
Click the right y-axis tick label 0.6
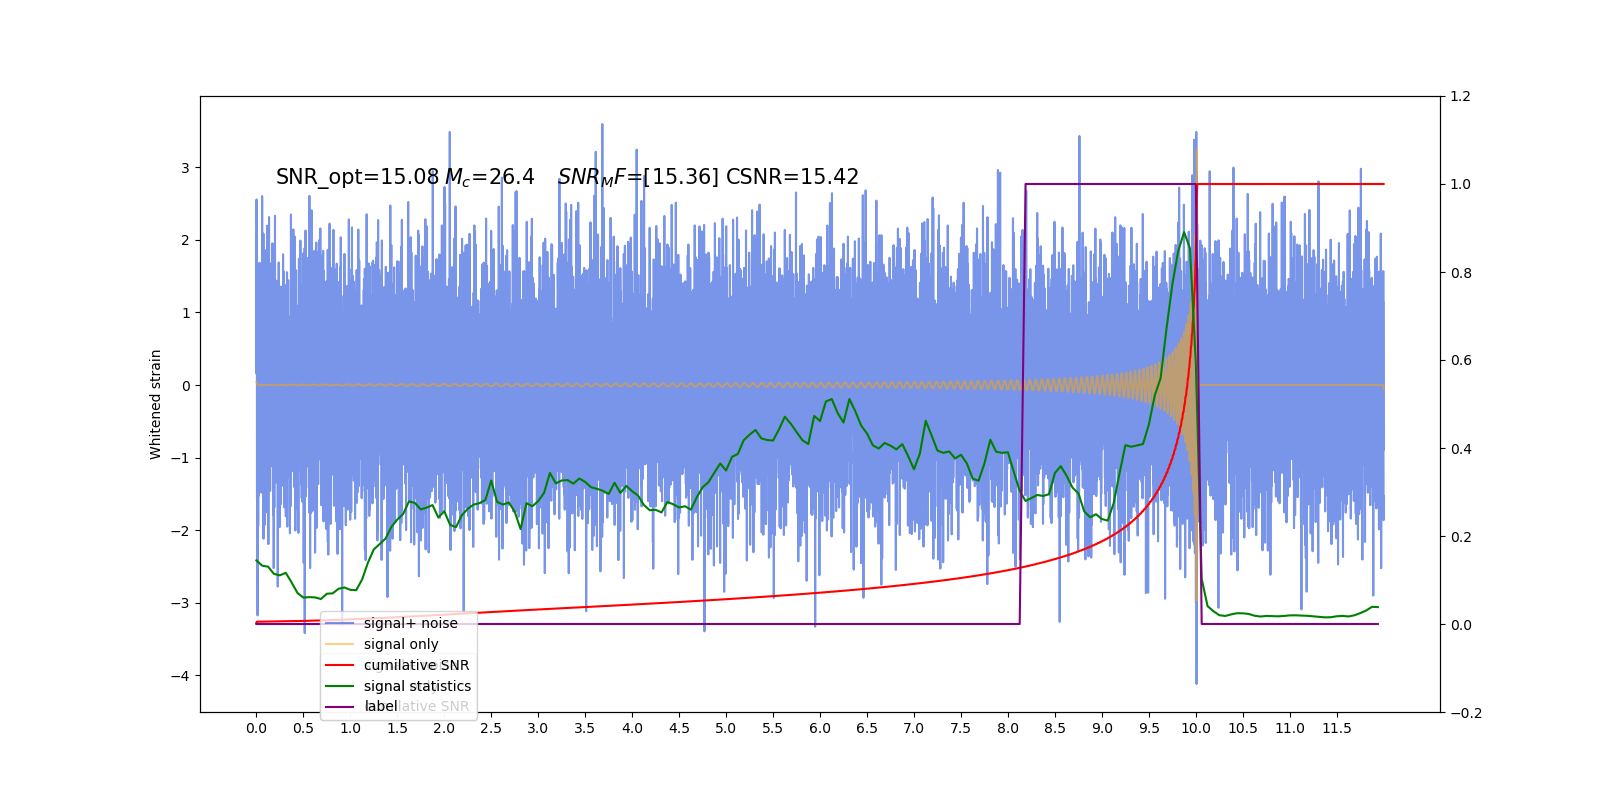[x=1460, y=361]
